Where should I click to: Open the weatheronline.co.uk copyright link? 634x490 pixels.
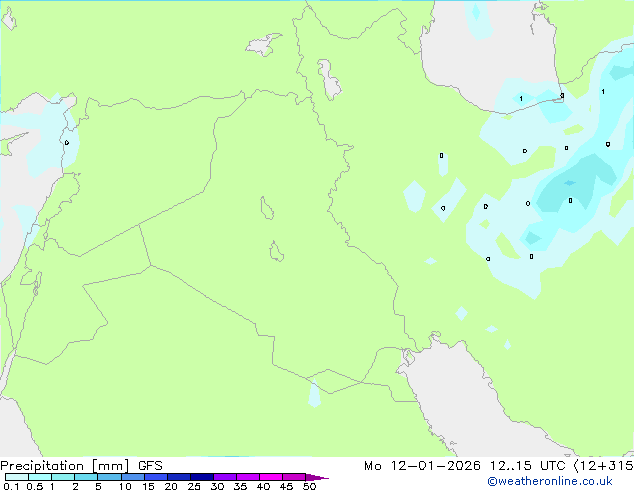(550, 481)
